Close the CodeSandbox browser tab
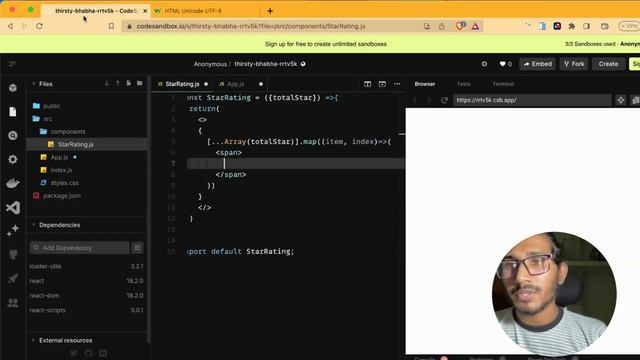Viewport: 640px width, 360px height. (x=145, y=11)
